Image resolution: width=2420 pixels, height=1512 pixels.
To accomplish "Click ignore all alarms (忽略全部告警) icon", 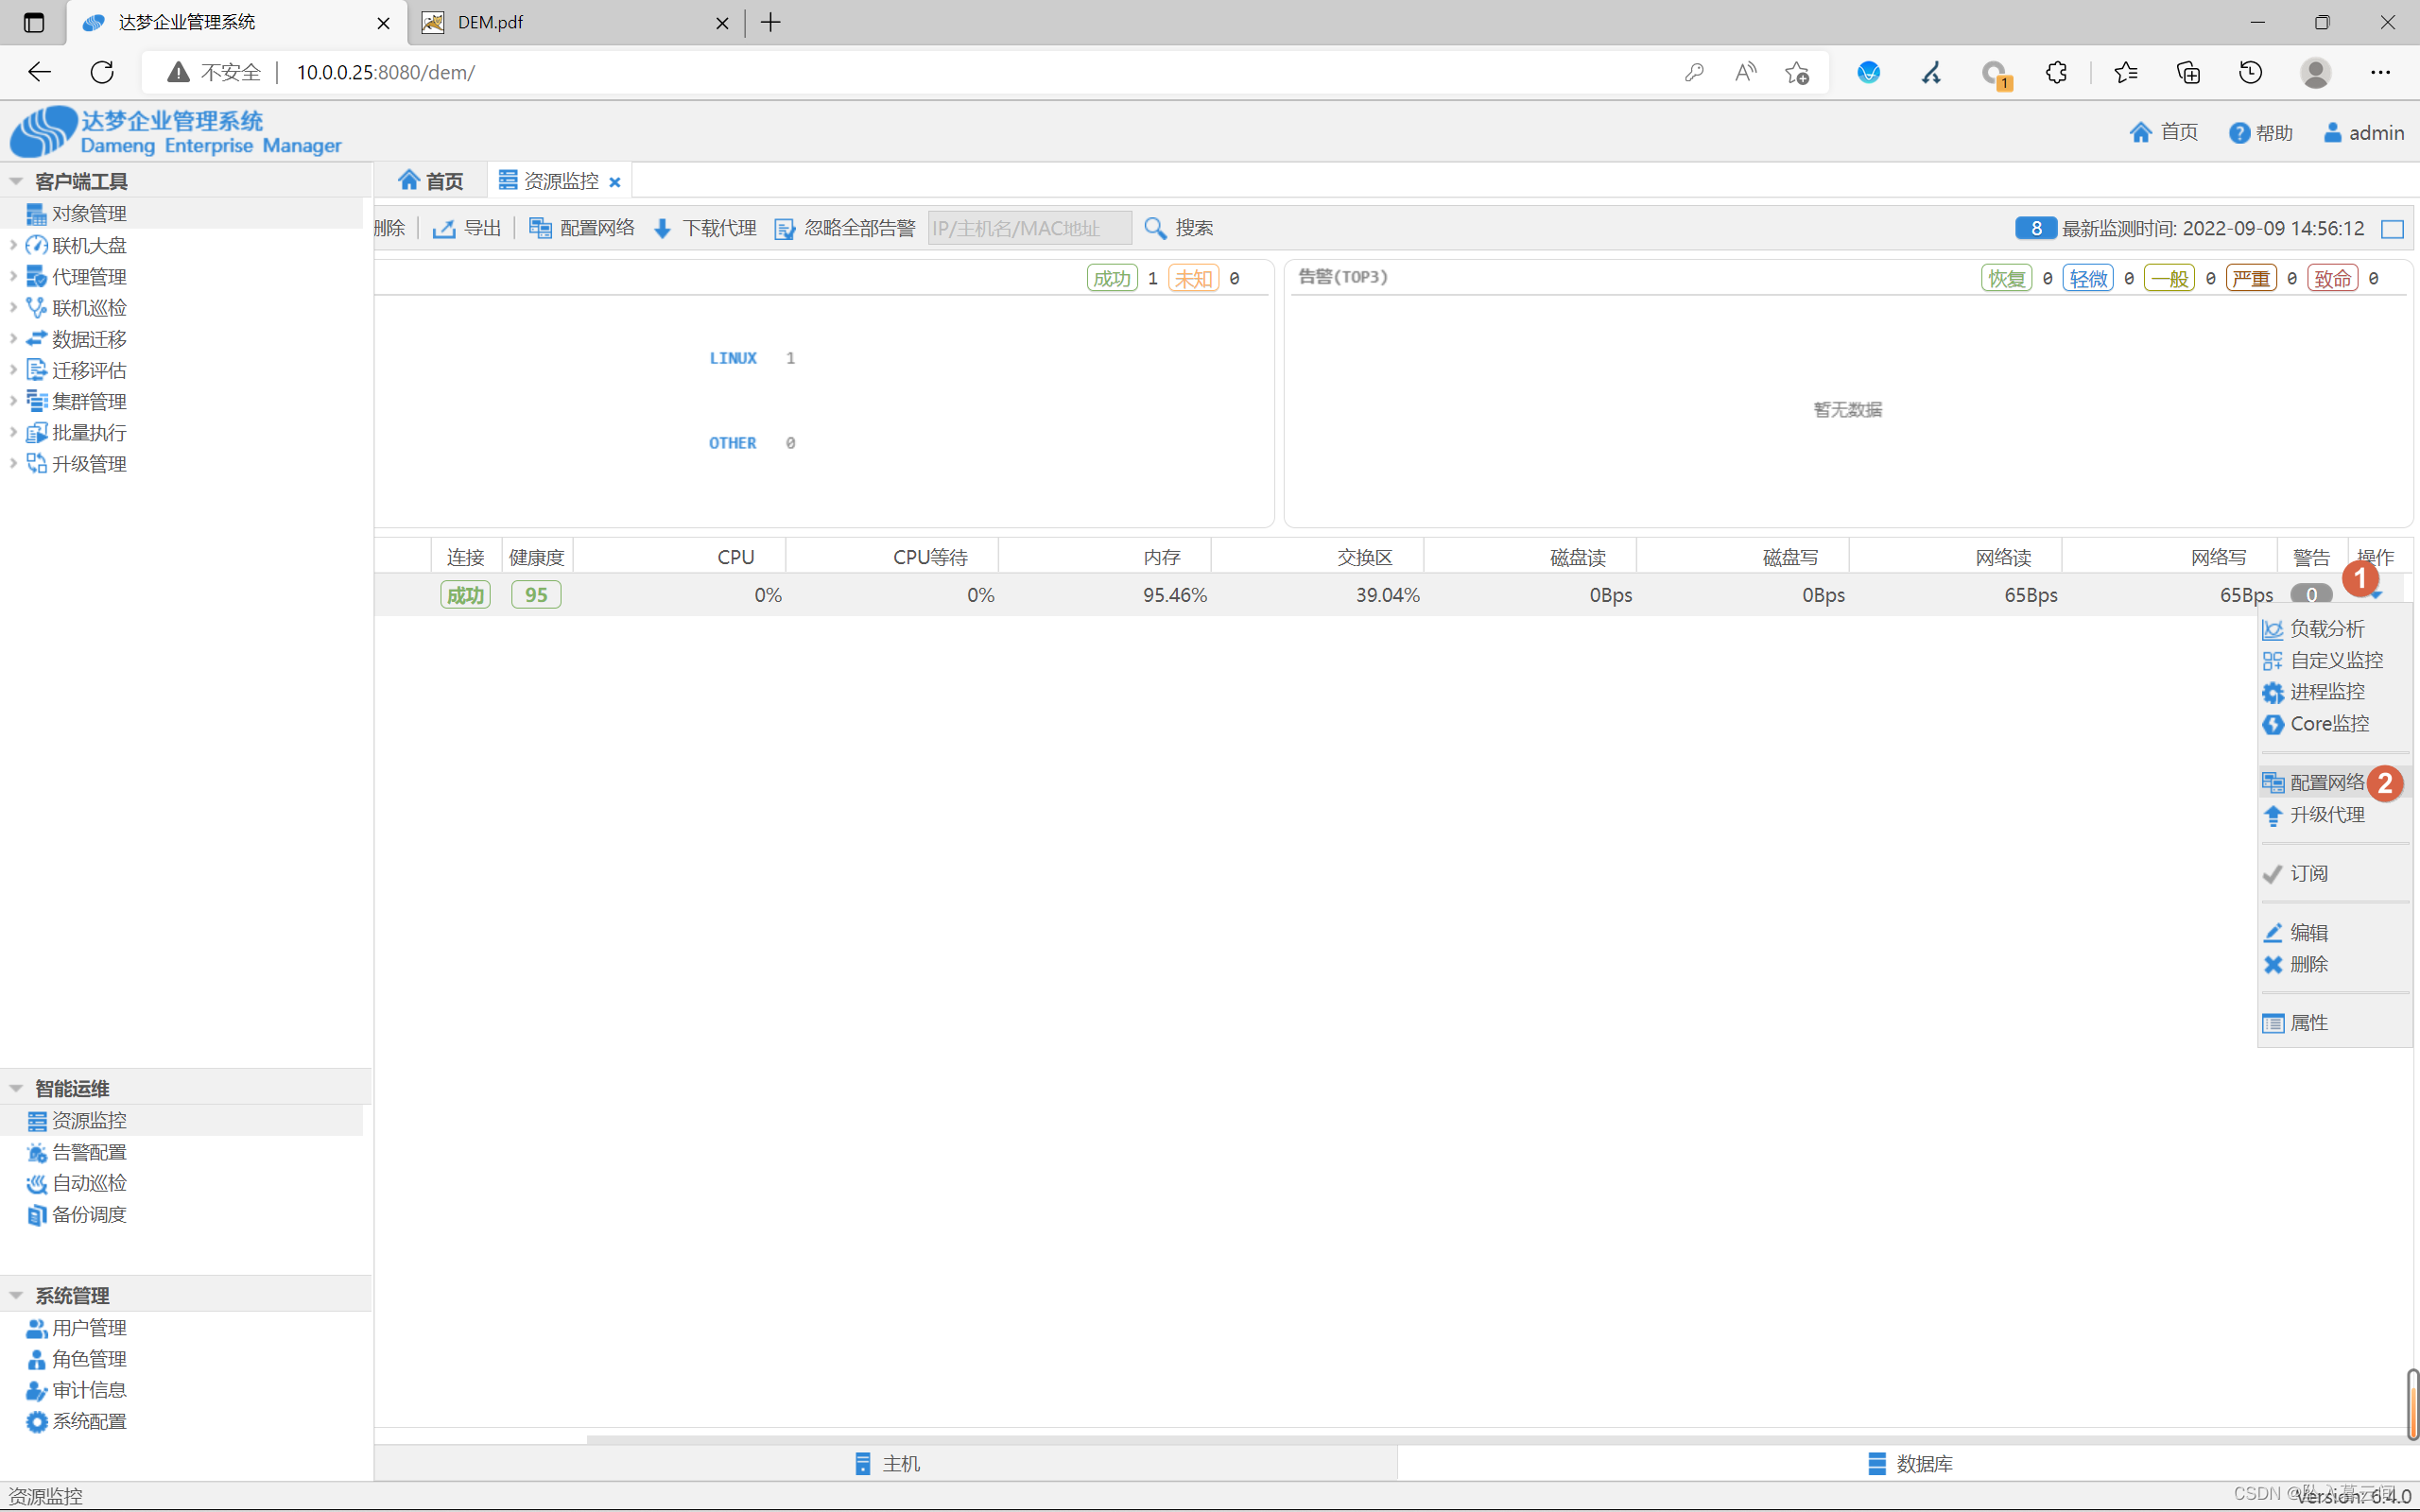I will tap(785, 229).
